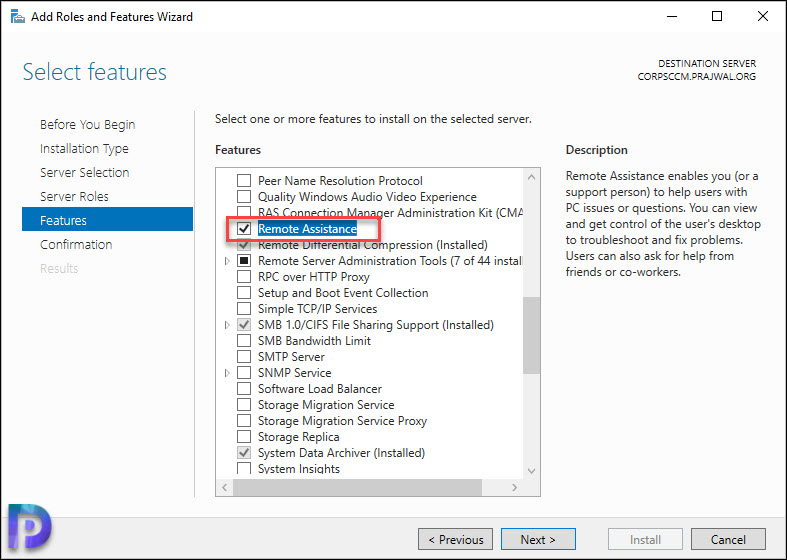
Task: Click the wizard icon in the title bar
Action: tap(18, 17)
